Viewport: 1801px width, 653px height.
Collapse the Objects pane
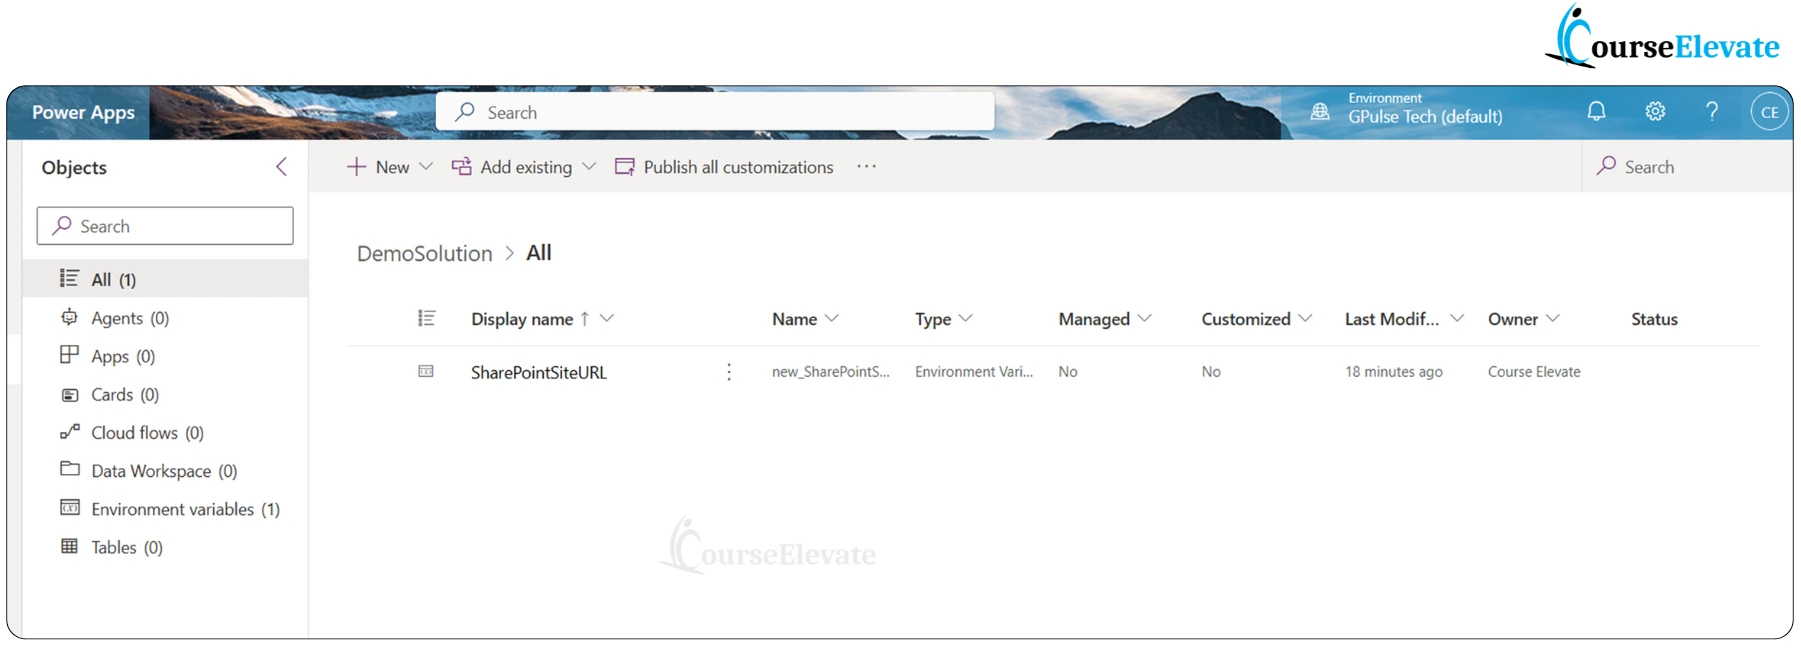click(282, 167)
